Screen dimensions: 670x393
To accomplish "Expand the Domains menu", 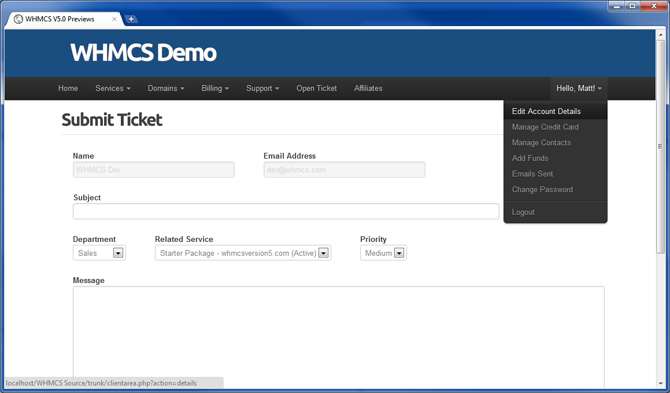I will (x=166, y=88).
